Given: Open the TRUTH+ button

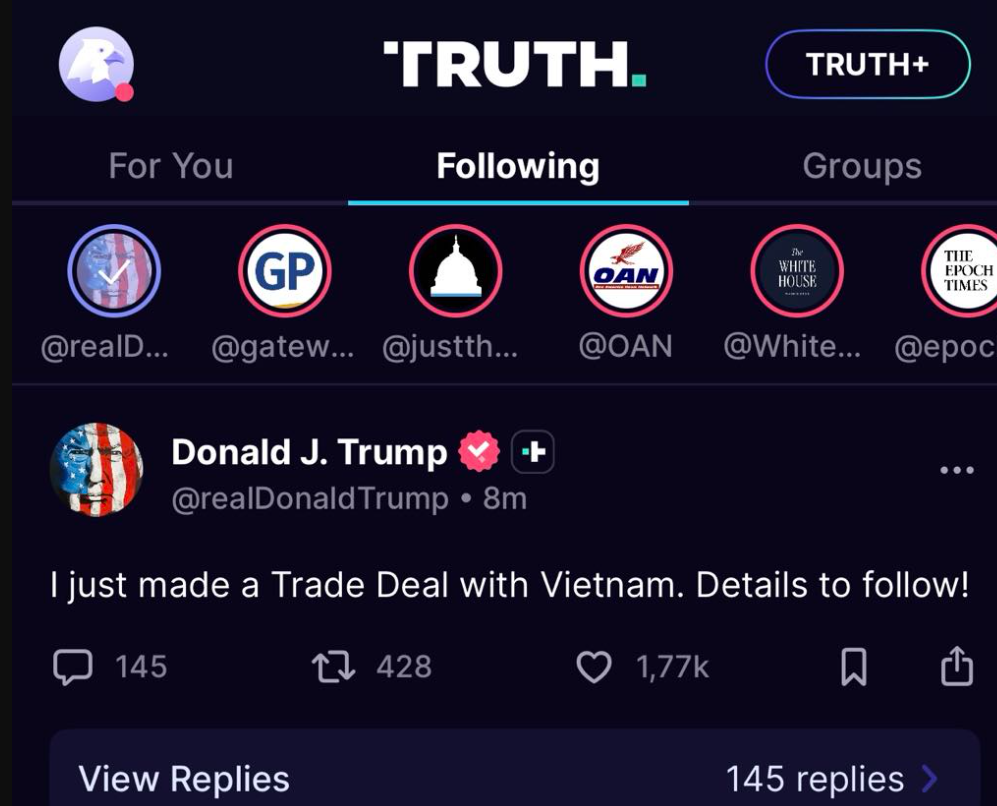Looking at the screenshot, I should tap(867, 64).
